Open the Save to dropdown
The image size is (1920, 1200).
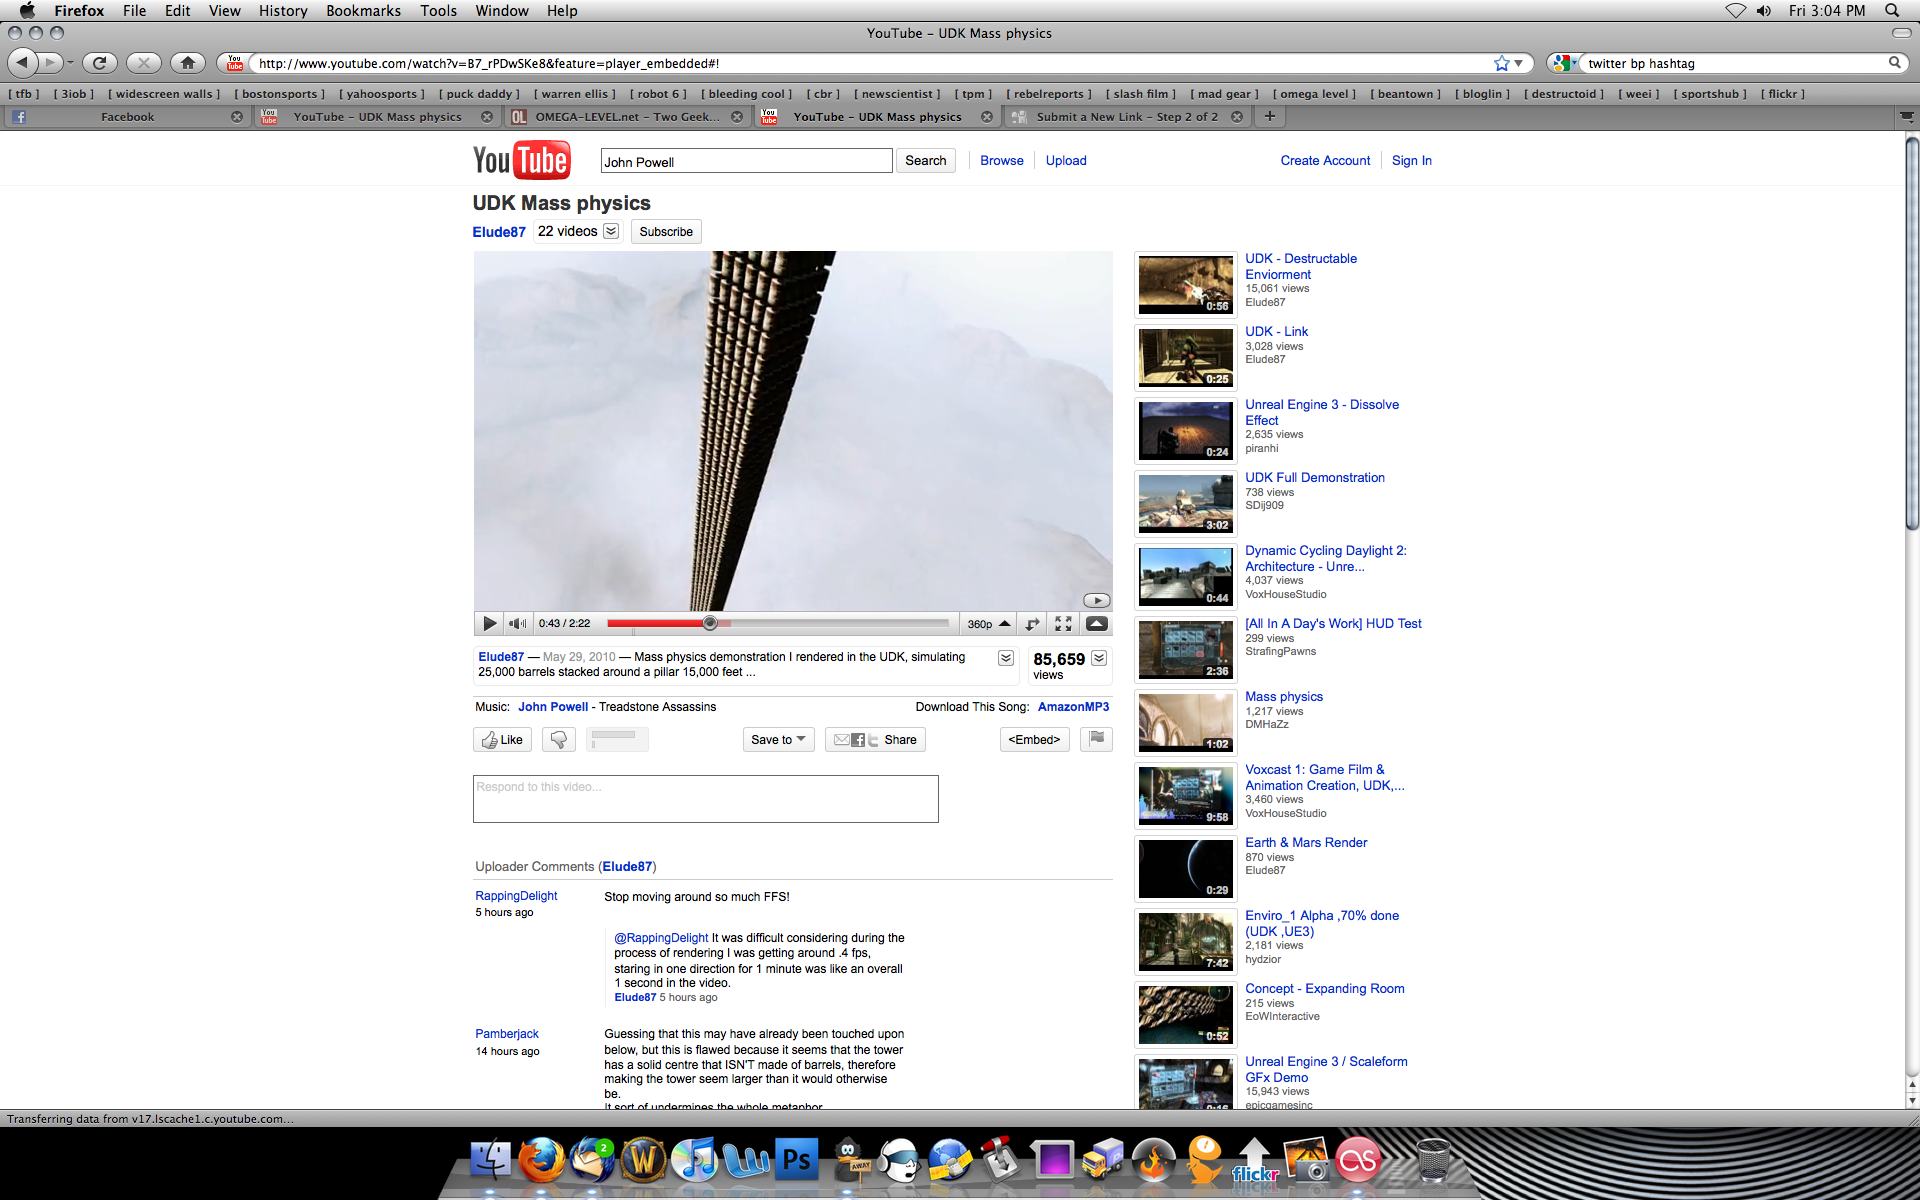[778, 740]
